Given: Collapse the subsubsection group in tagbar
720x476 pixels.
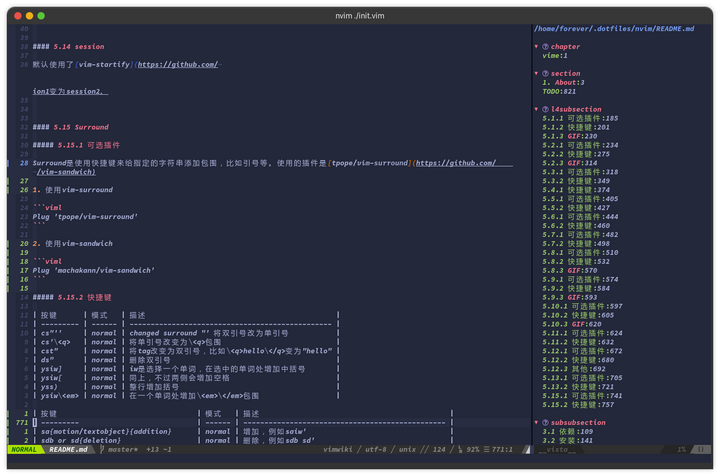Looking at the screenshot, I should click(x=536, y=422).
